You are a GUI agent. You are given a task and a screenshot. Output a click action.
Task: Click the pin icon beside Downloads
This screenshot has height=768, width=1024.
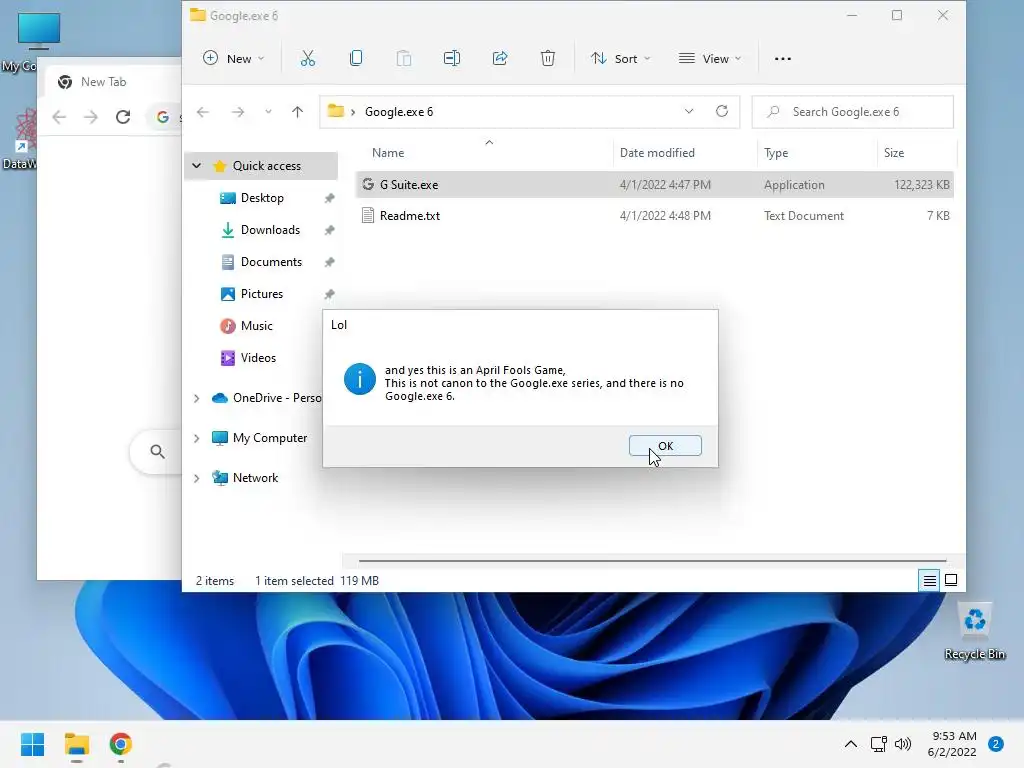click(x=329, y=230)
